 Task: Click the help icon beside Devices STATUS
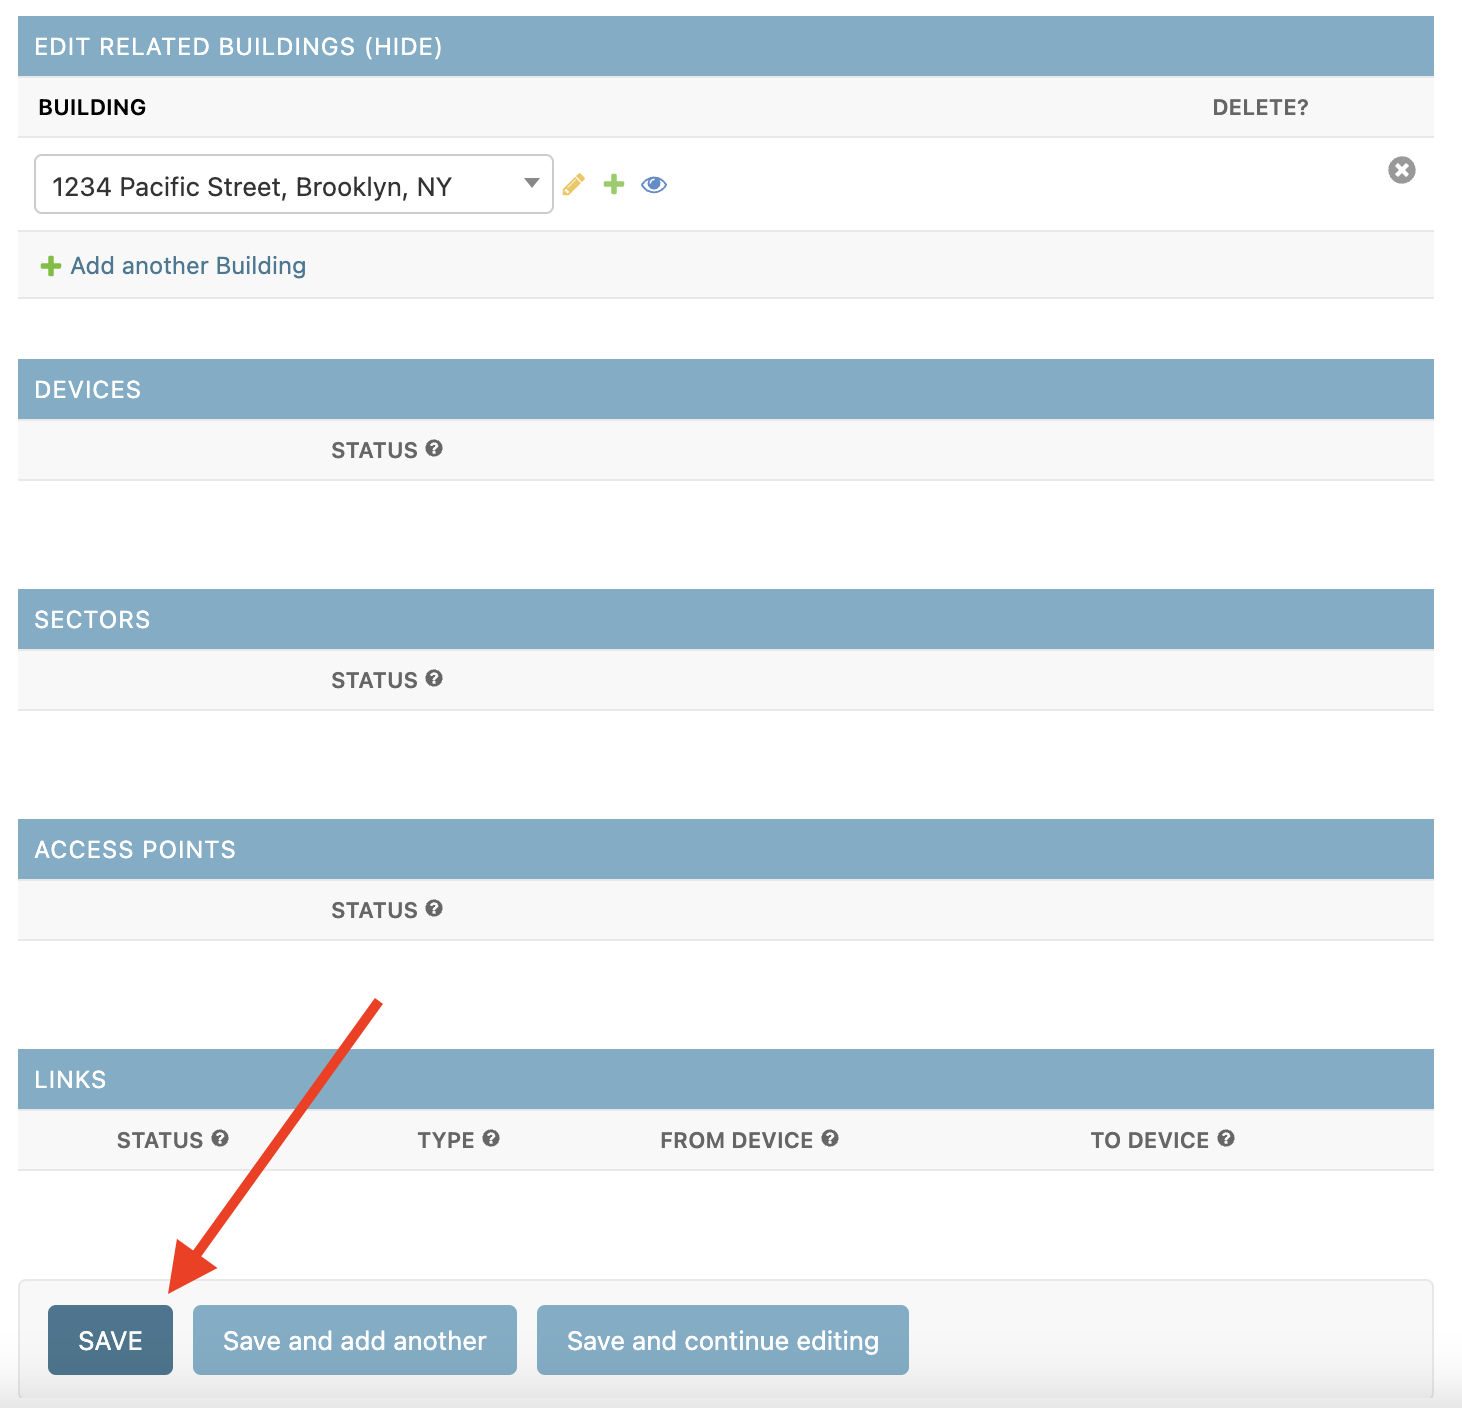pyautogui.click(x=434, y=448)
